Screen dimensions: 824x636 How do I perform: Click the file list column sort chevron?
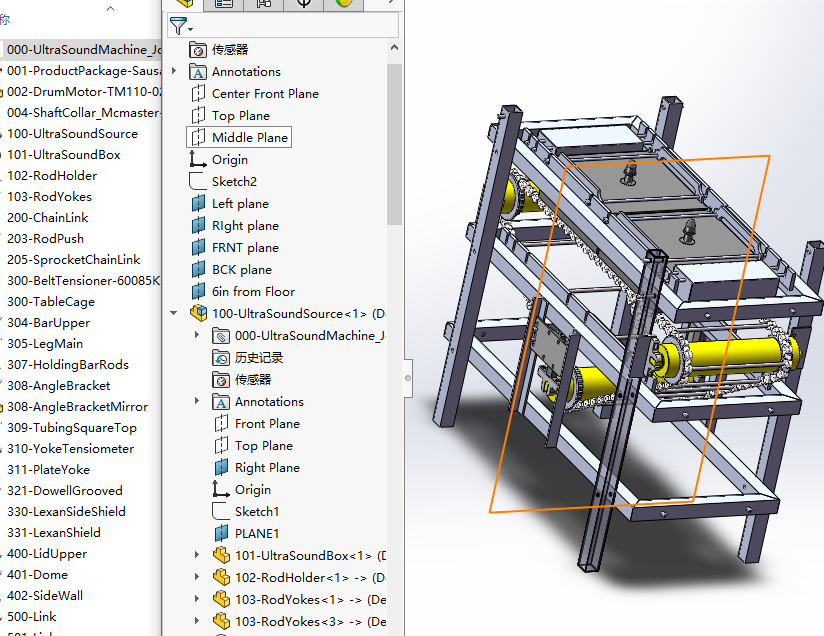coord(110,8)
